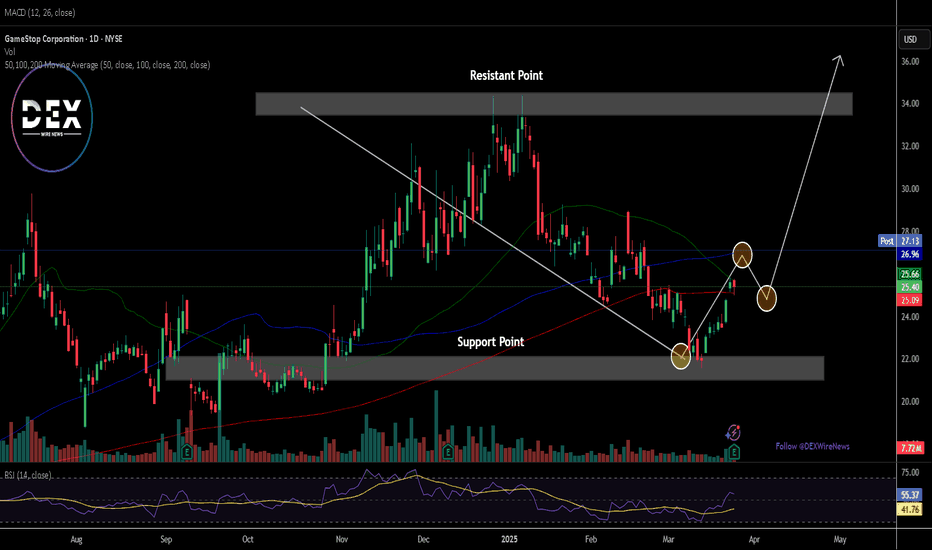Click the 32.00 price scale label
Viewport: 932px width, 550px height.
pyautogui.click(x=910, y=146)
